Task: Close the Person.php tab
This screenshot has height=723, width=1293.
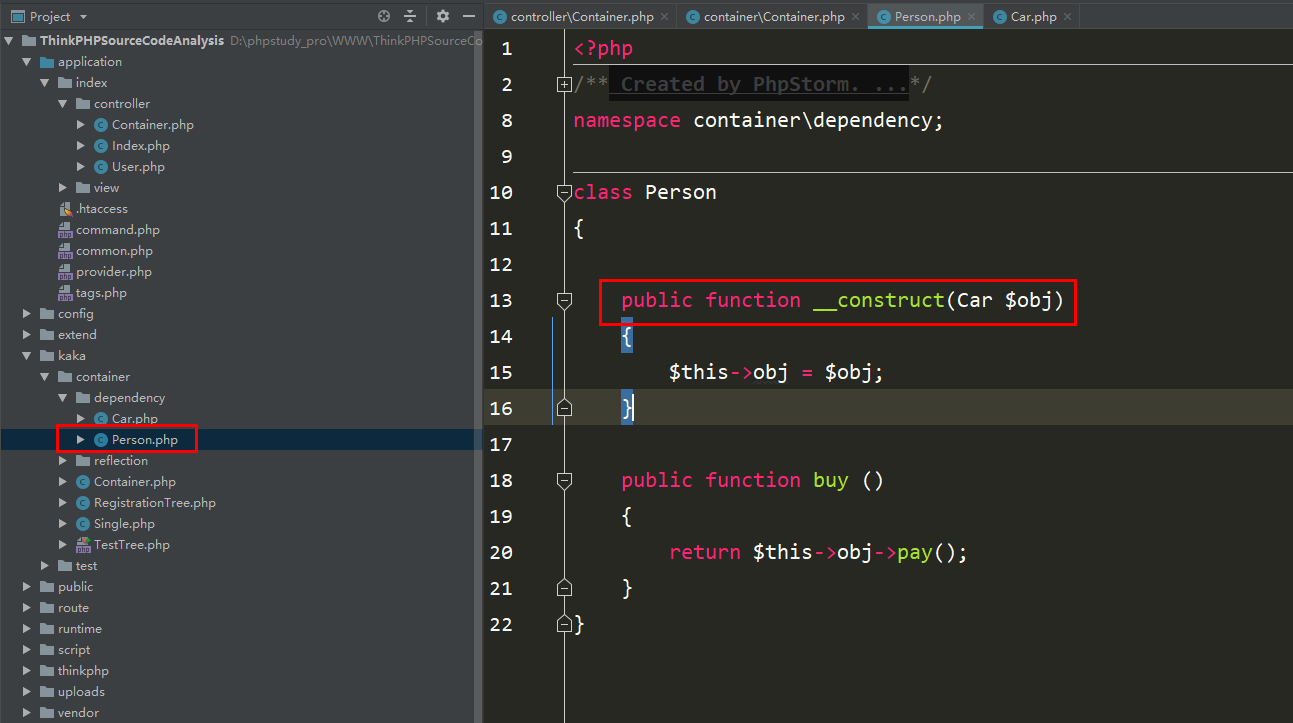Action: [x=972, y=17]
